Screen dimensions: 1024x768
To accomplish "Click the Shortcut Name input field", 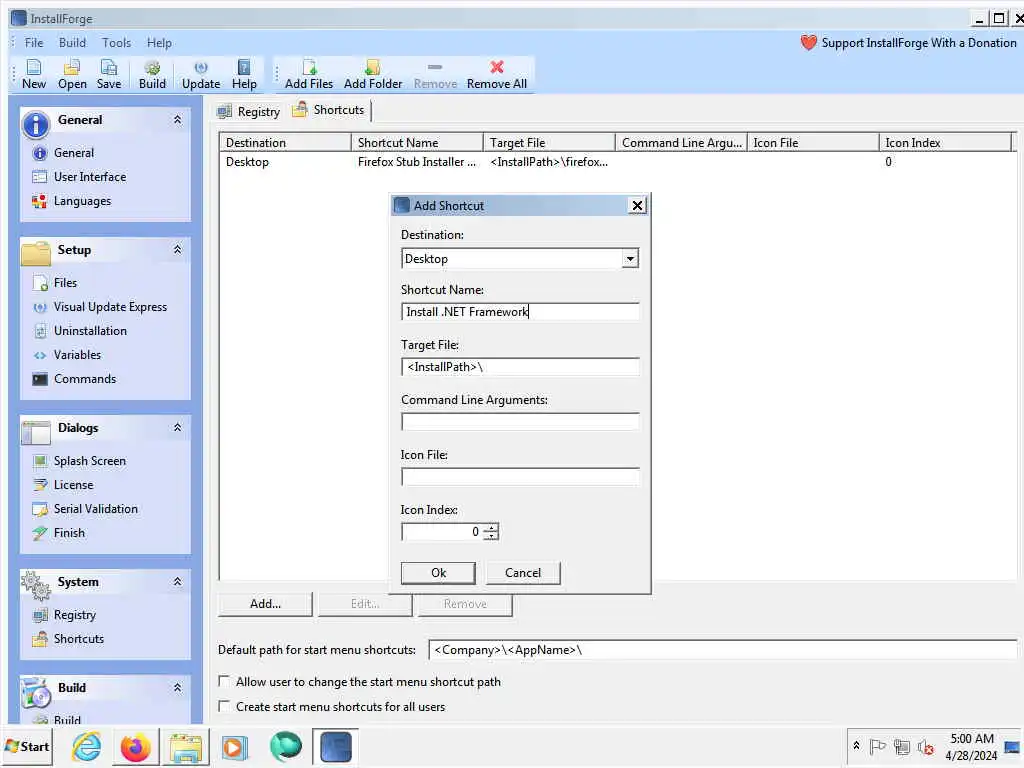I will (520, 312).
